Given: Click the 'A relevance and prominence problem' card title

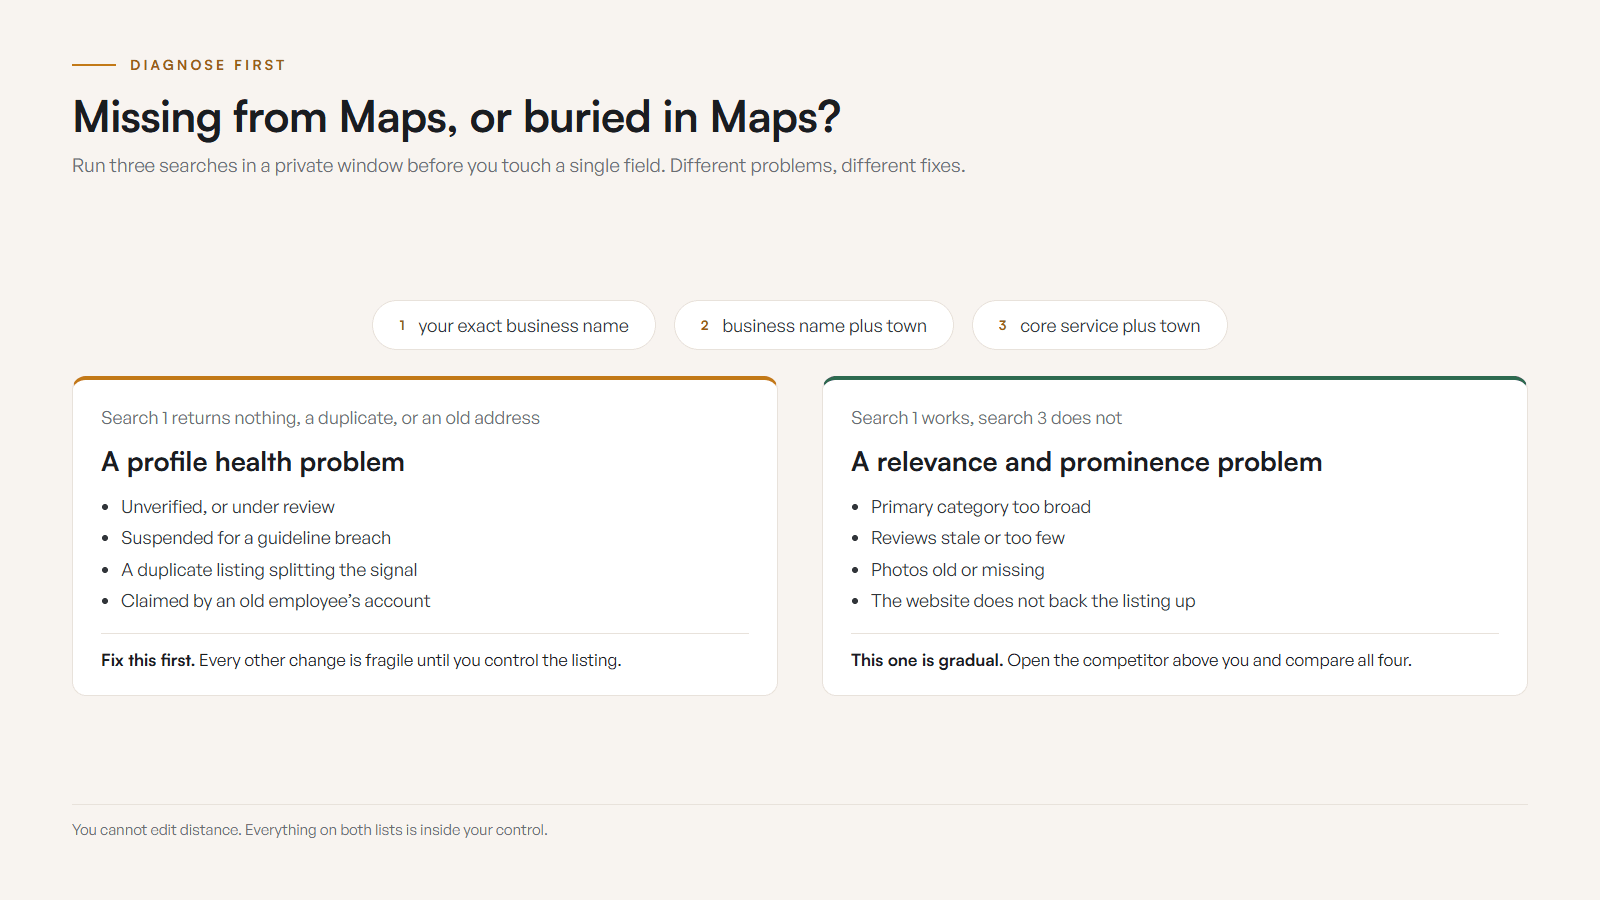Looking at the screenshot, I should tap(1087, 462).
